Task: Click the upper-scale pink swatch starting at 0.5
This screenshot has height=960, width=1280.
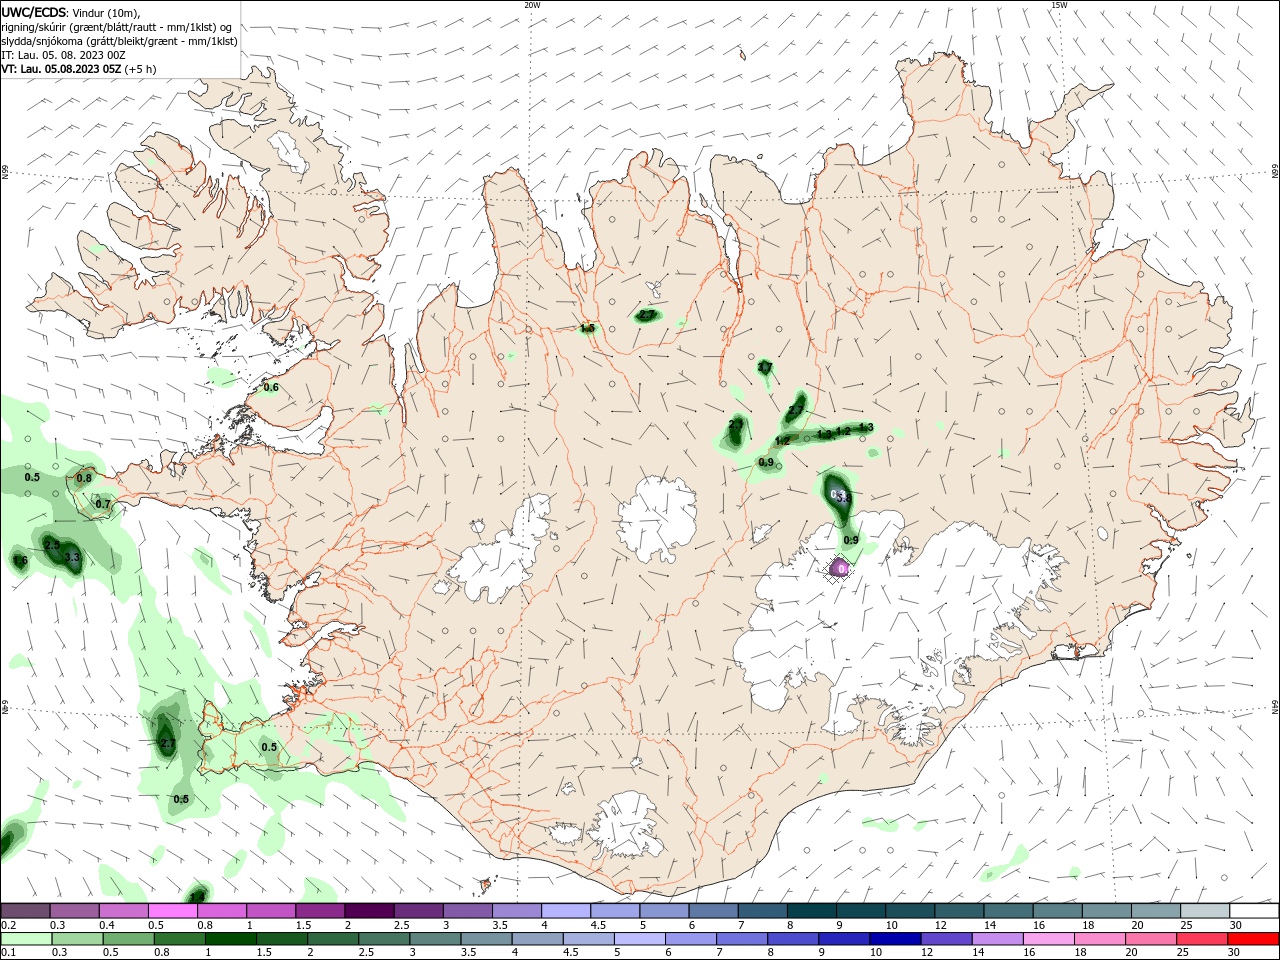Action: pyautogui.click(x=173, y=911)
